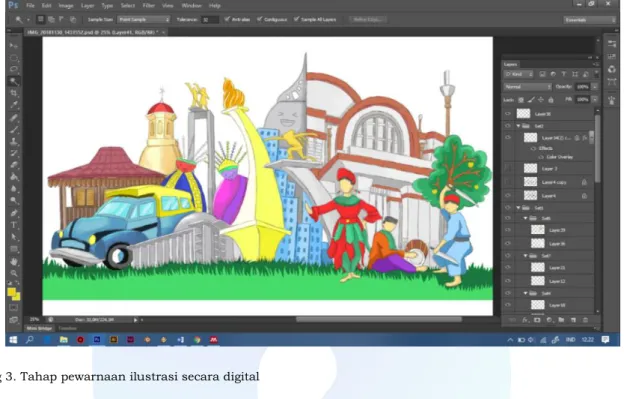Click Lock all padlock icon
Viewport: 624px width, 399px height.
click(x=551, y=100)
